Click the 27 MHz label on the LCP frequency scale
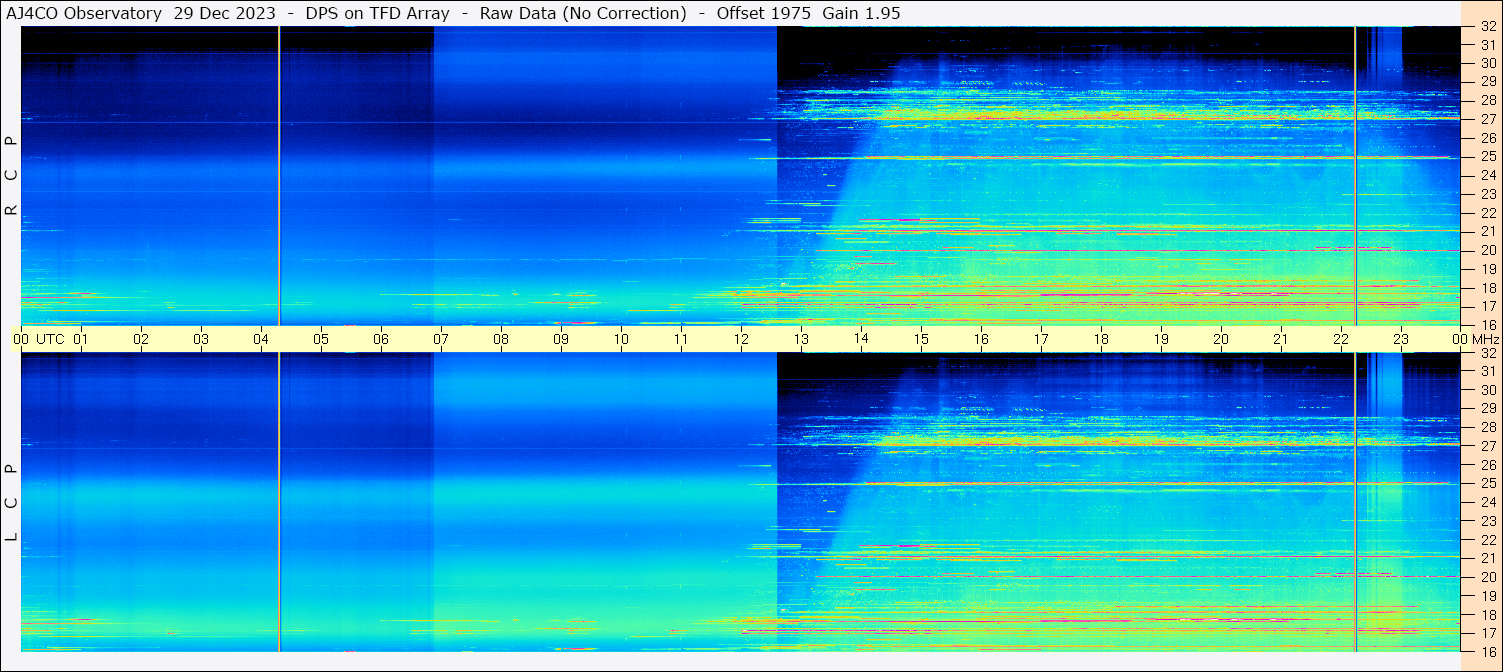1503x672 pixels. coord(1487,446)
